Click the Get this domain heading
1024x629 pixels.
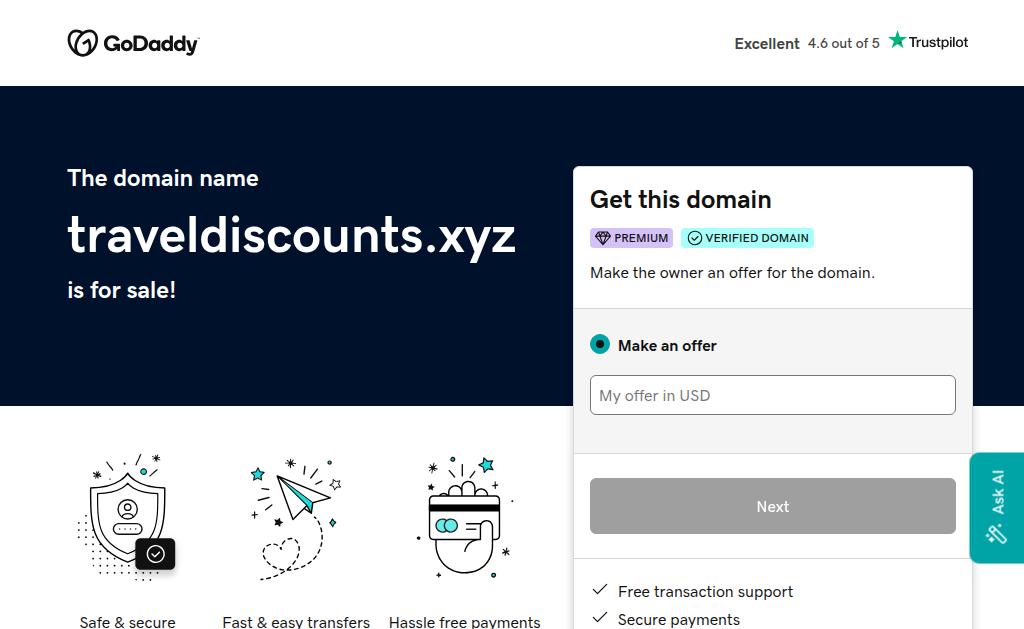click(680, 199)
